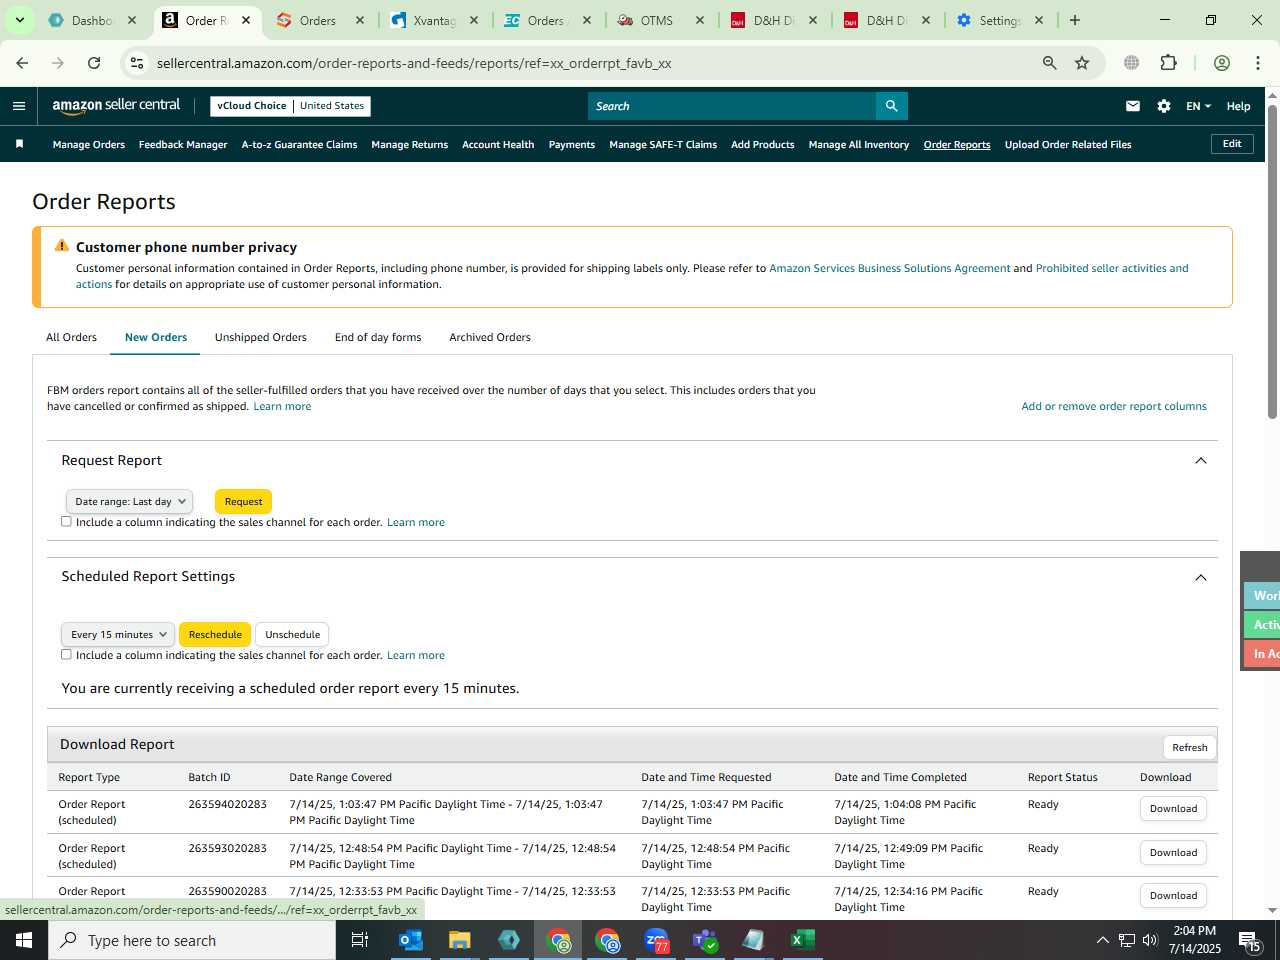Click the amazon seller central logo
Screen dimensions: 1280x960
point(116,106)
